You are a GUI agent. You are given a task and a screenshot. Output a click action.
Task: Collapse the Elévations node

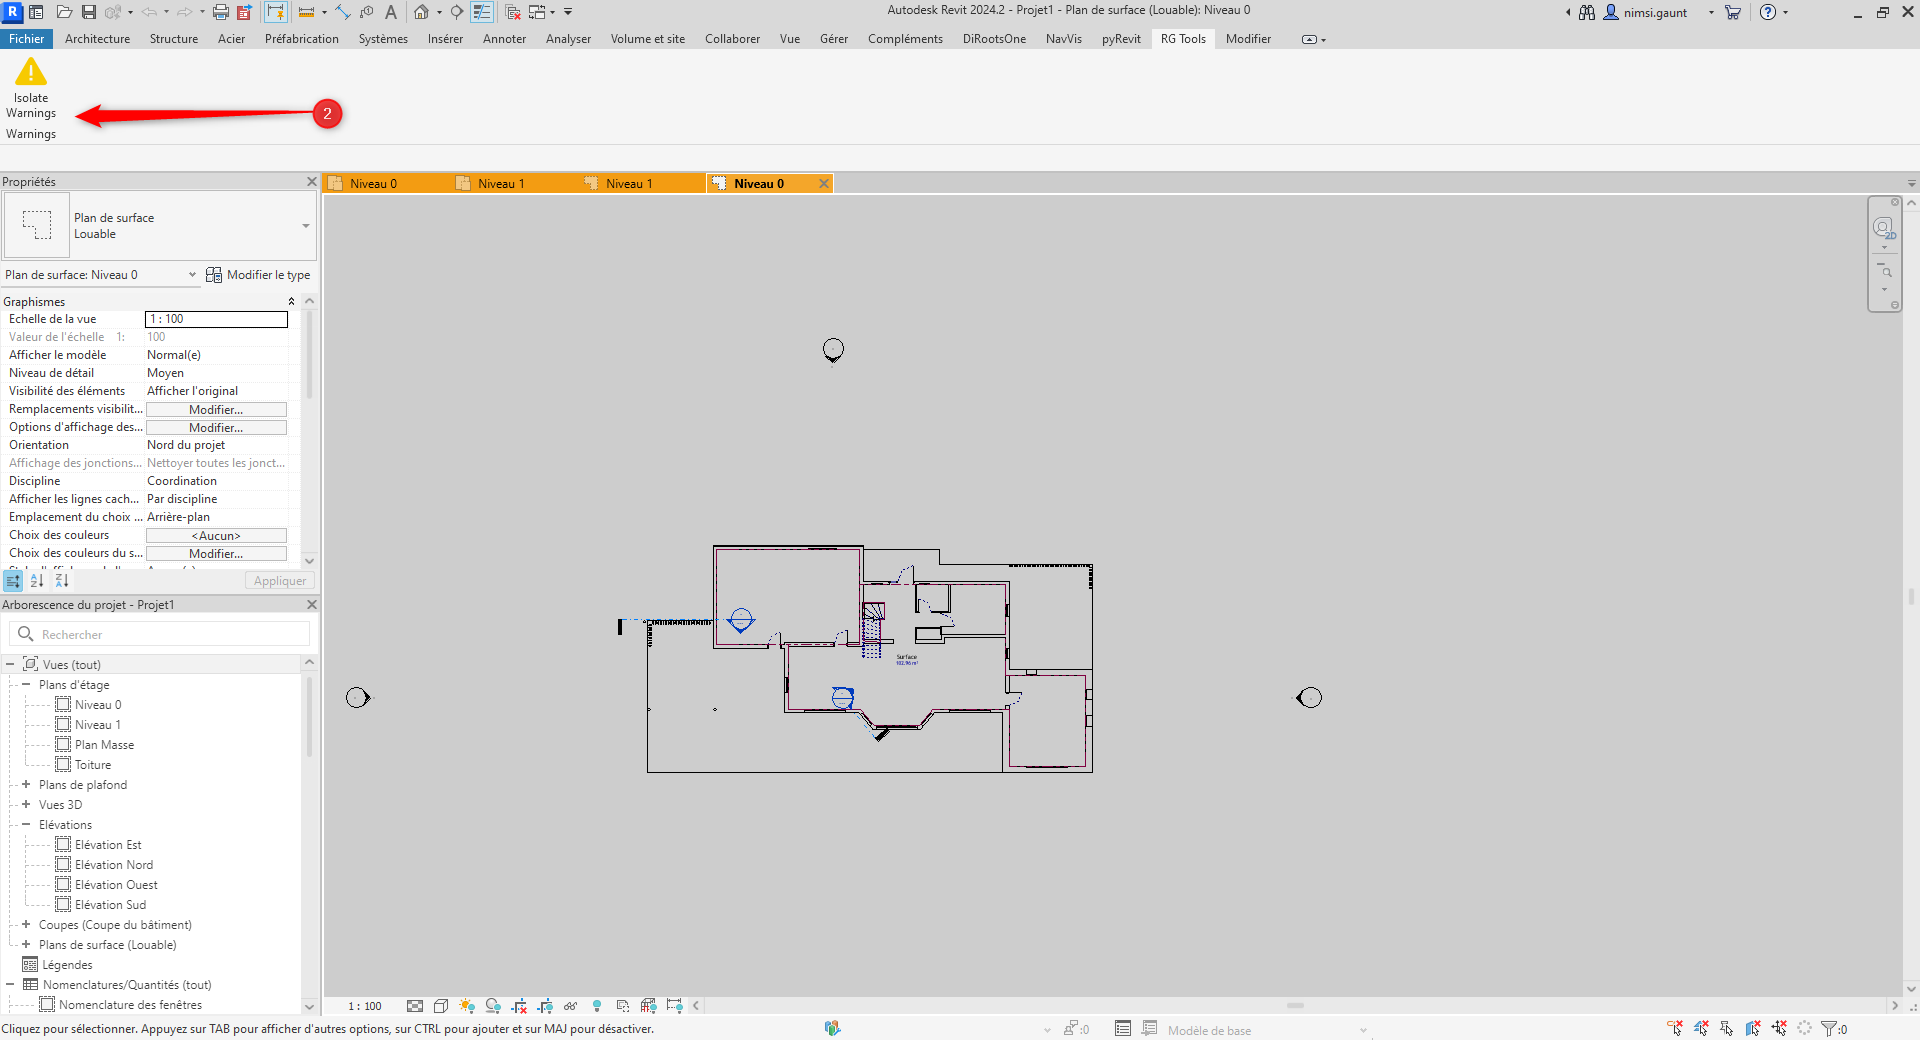point(26,825)
